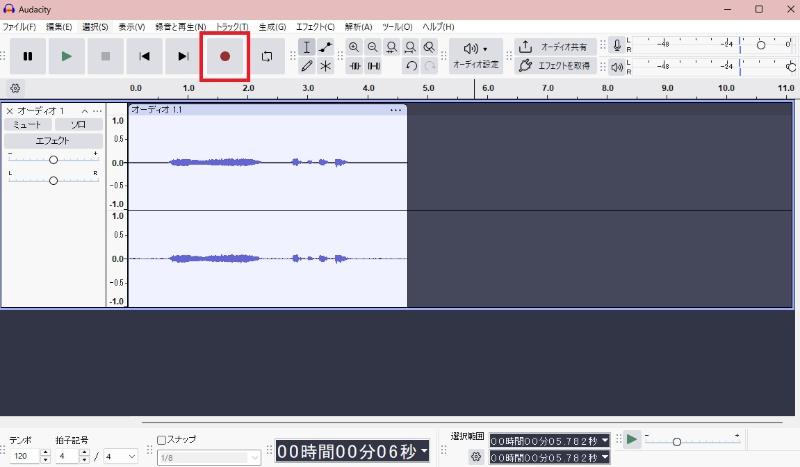Toggle the Loop button
800x467 pixels.
click(266, 56)
